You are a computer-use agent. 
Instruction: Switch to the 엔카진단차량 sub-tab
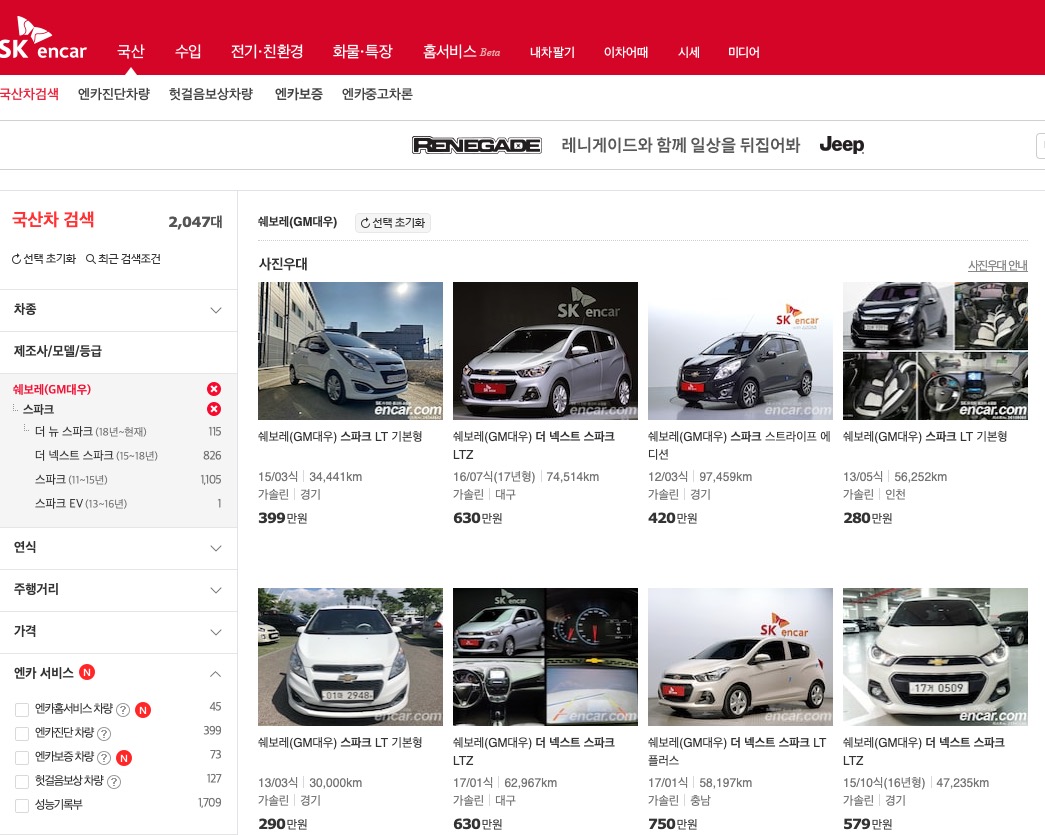tap(114, 94)
